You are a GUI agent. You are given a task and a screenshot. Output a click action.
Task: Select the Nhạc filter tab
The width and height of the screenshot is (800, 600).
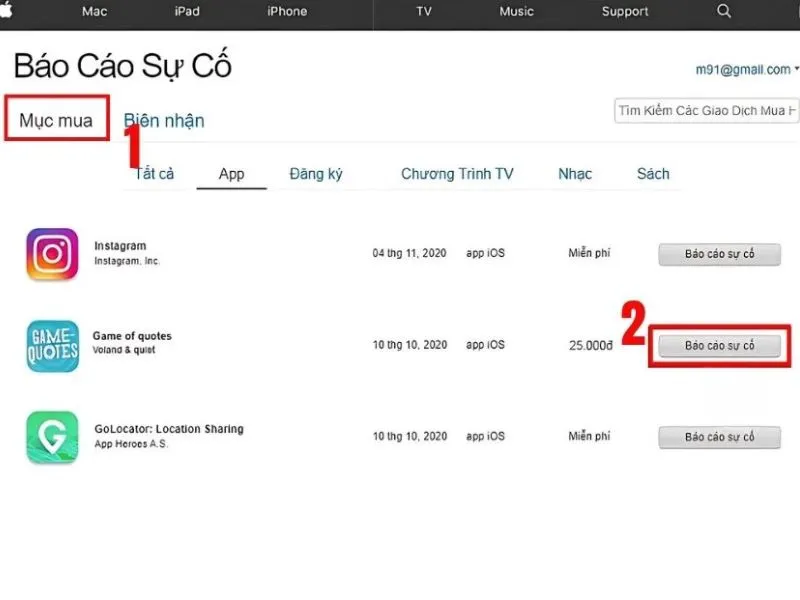pyautogui.click(x=575, y=174)
